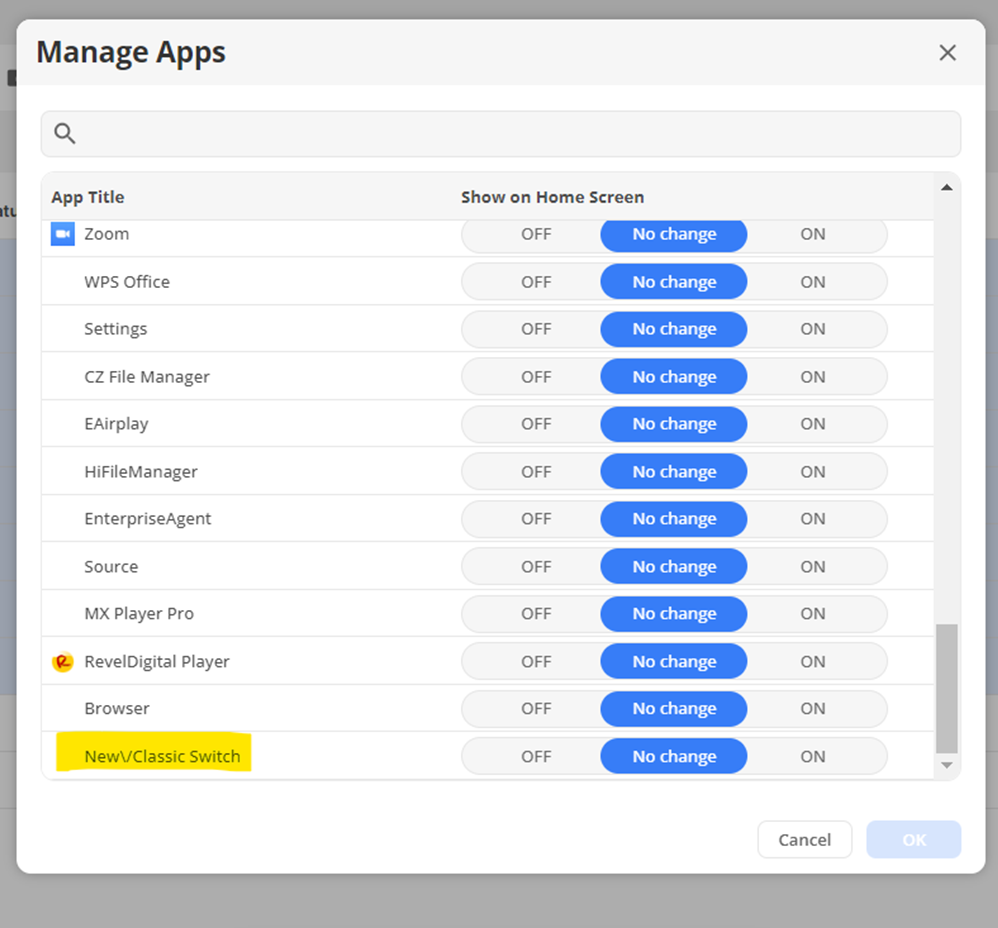Select No change for MX Player Pro
998x928 pixels.
674,614
